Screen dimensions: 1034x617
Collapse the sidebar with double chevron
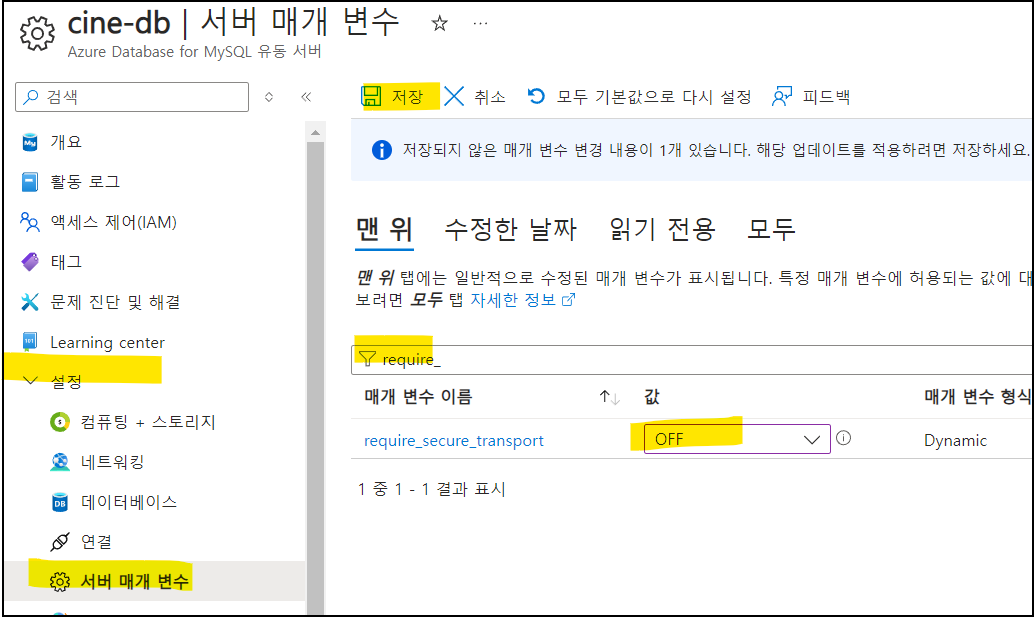point(306,97)
